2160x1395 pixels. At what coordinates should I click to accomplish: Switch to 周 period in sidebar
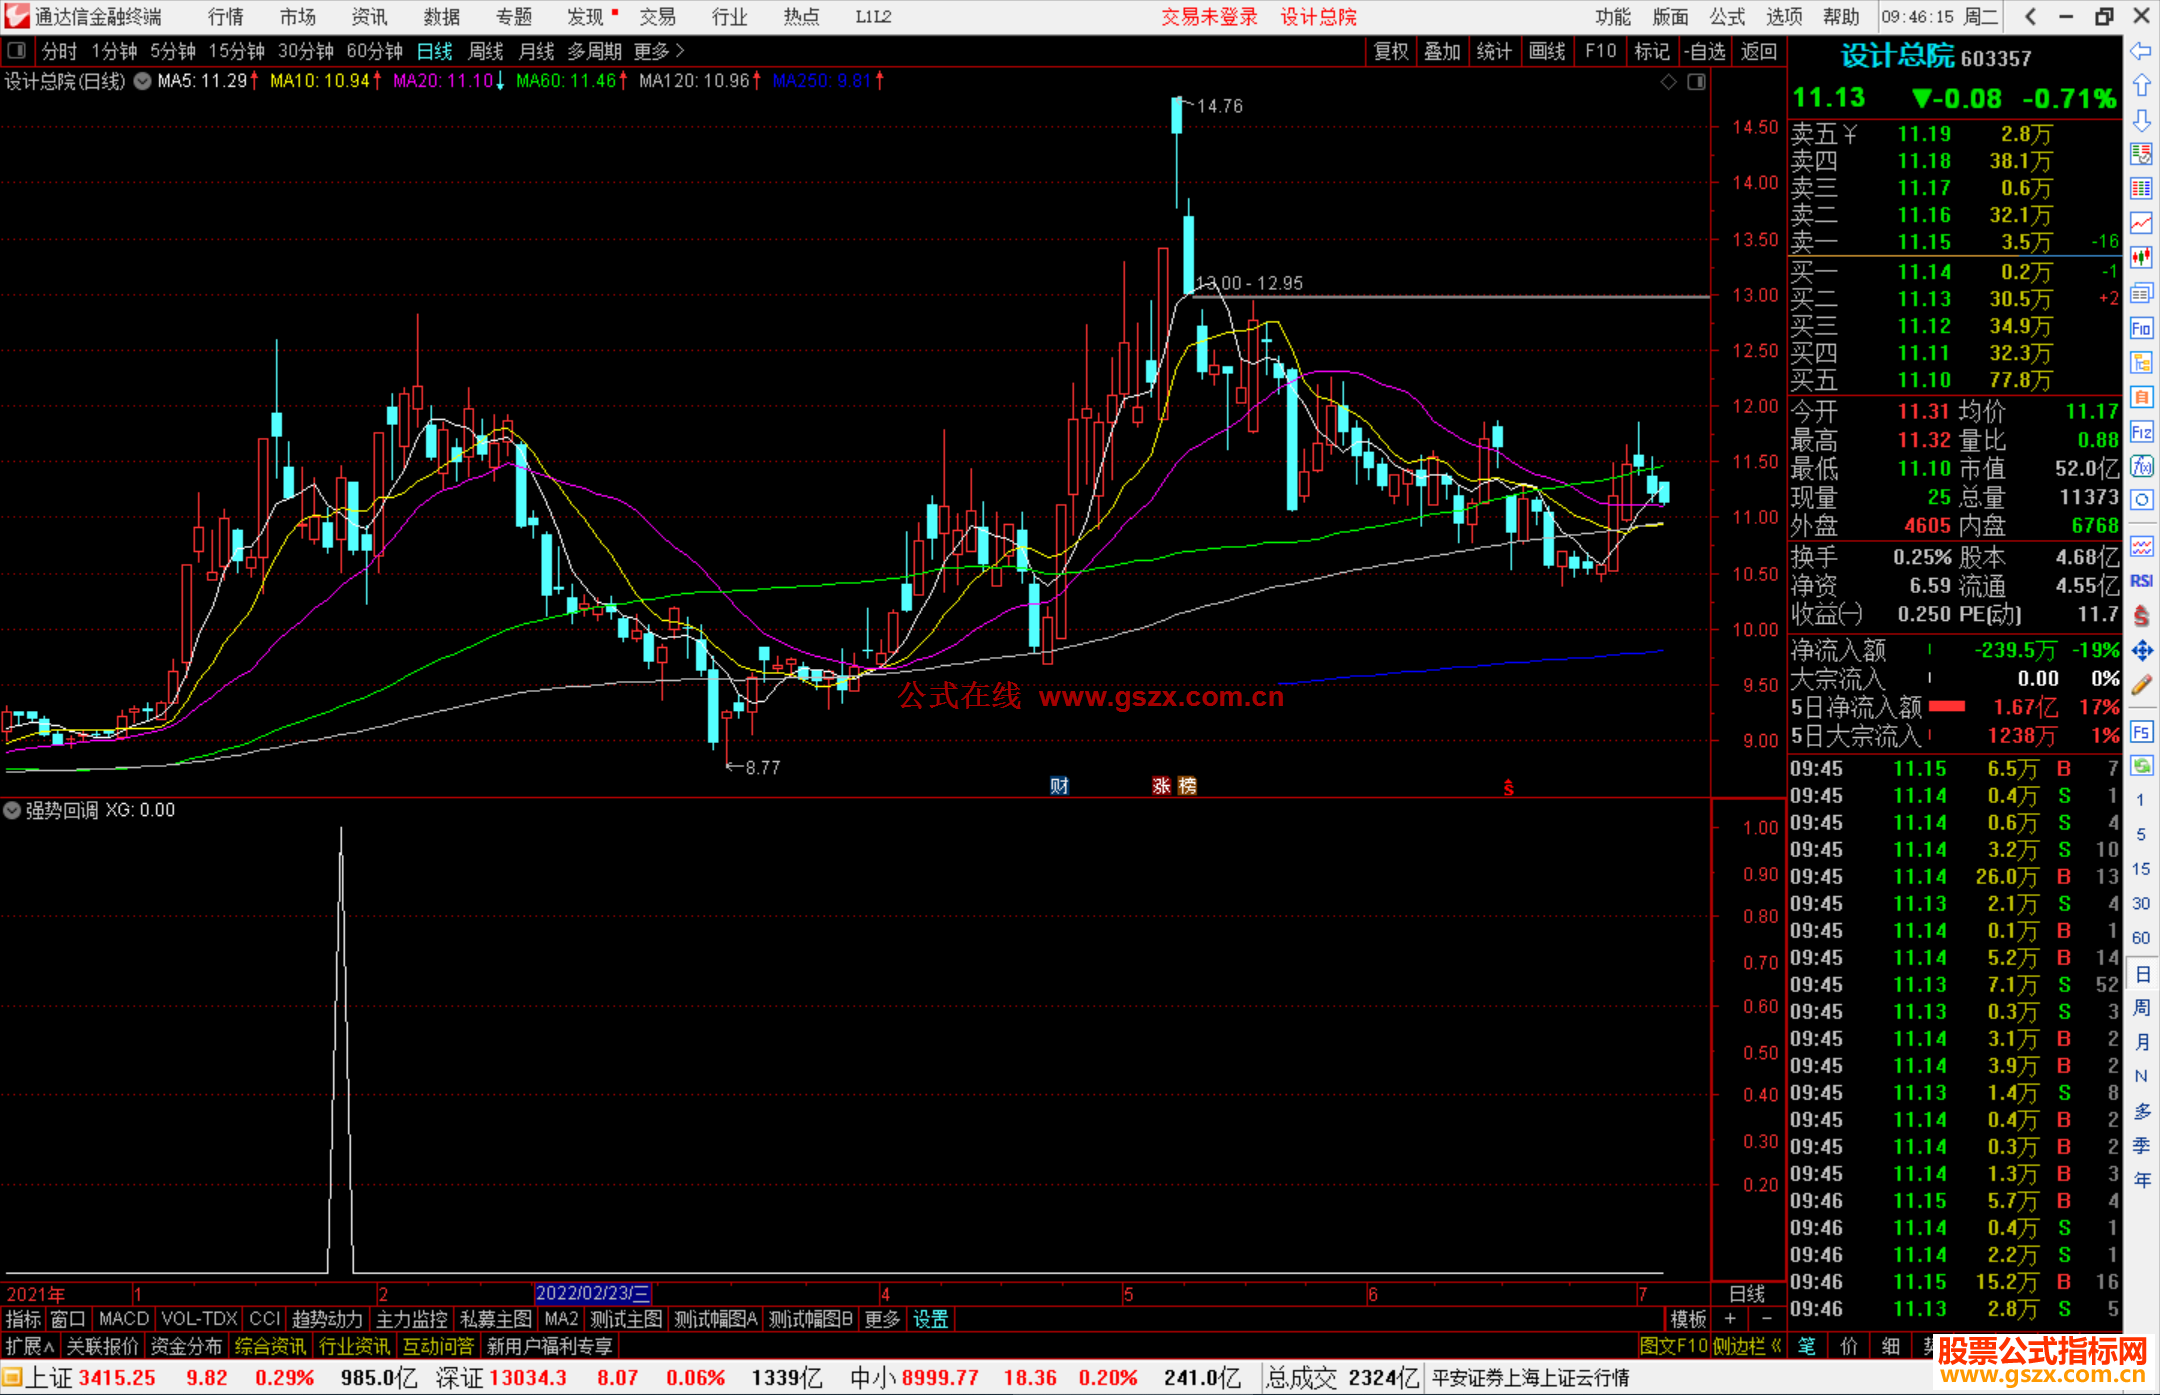pyautogui.click(x=2141, y=1008)
